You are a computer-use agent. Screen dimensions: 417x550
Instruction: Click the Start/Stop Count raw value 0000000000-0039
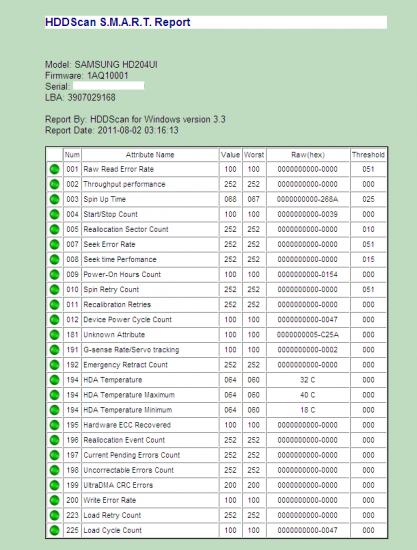(x=308, y=214)
